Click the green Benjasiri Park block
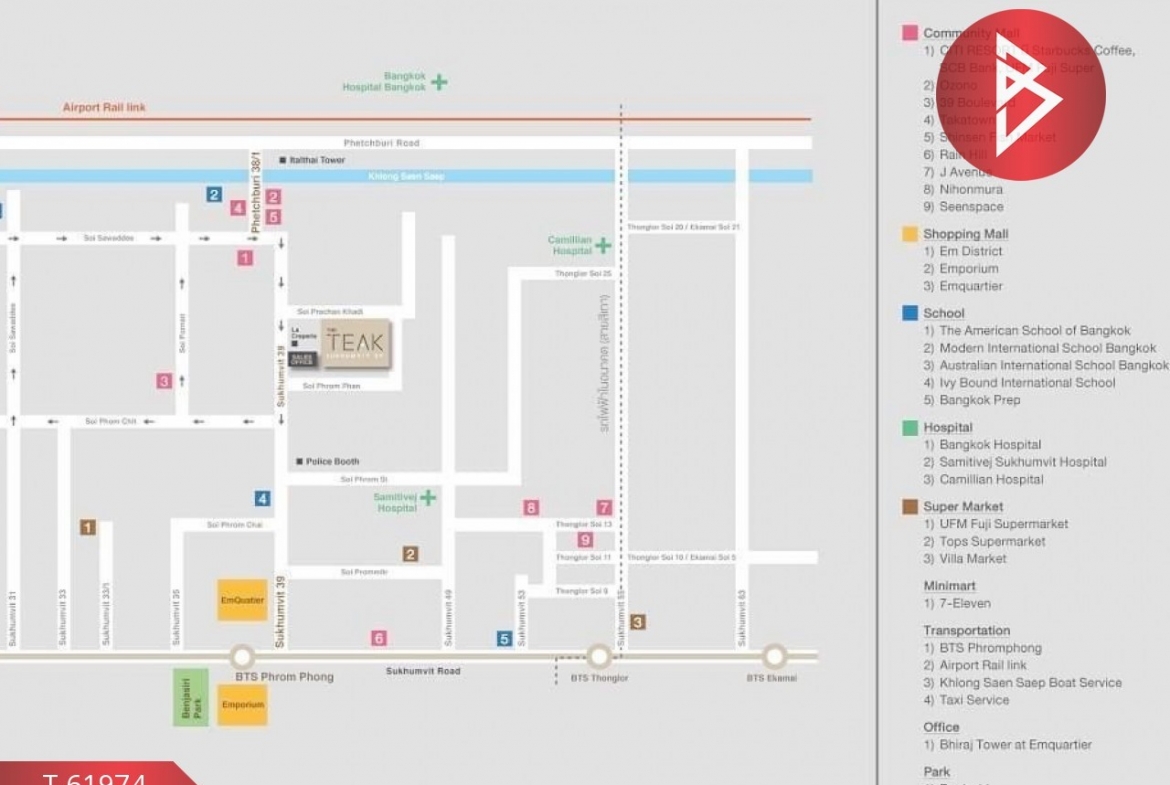 (191, 697)
